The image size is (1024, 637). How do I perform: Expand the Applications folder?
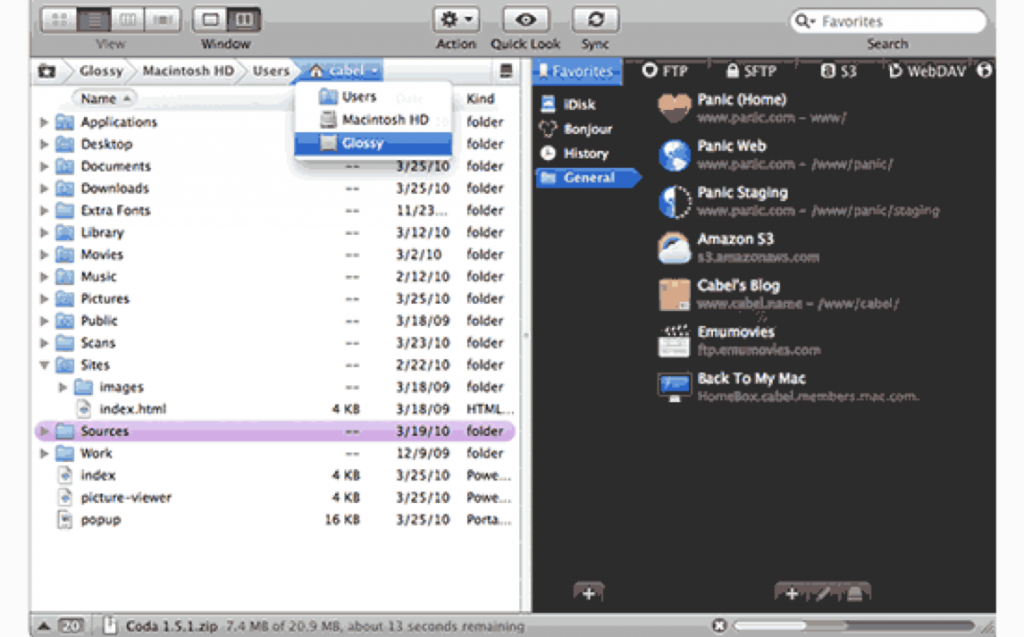click(x=44, y=122)
